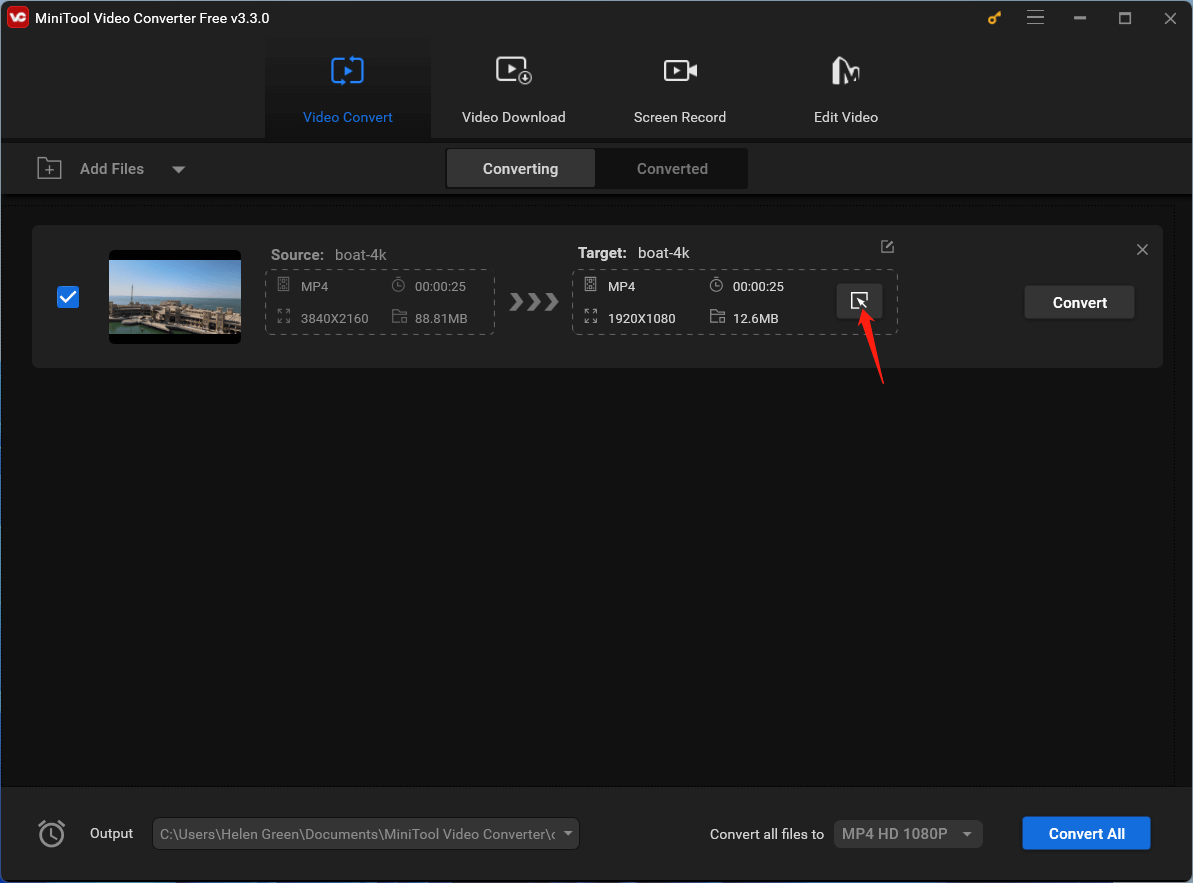Click the source size 88.81MB text
Image resolution: width=1193 pixels, height=883 pixels.
pyautogui.click(x=441, y=318)
